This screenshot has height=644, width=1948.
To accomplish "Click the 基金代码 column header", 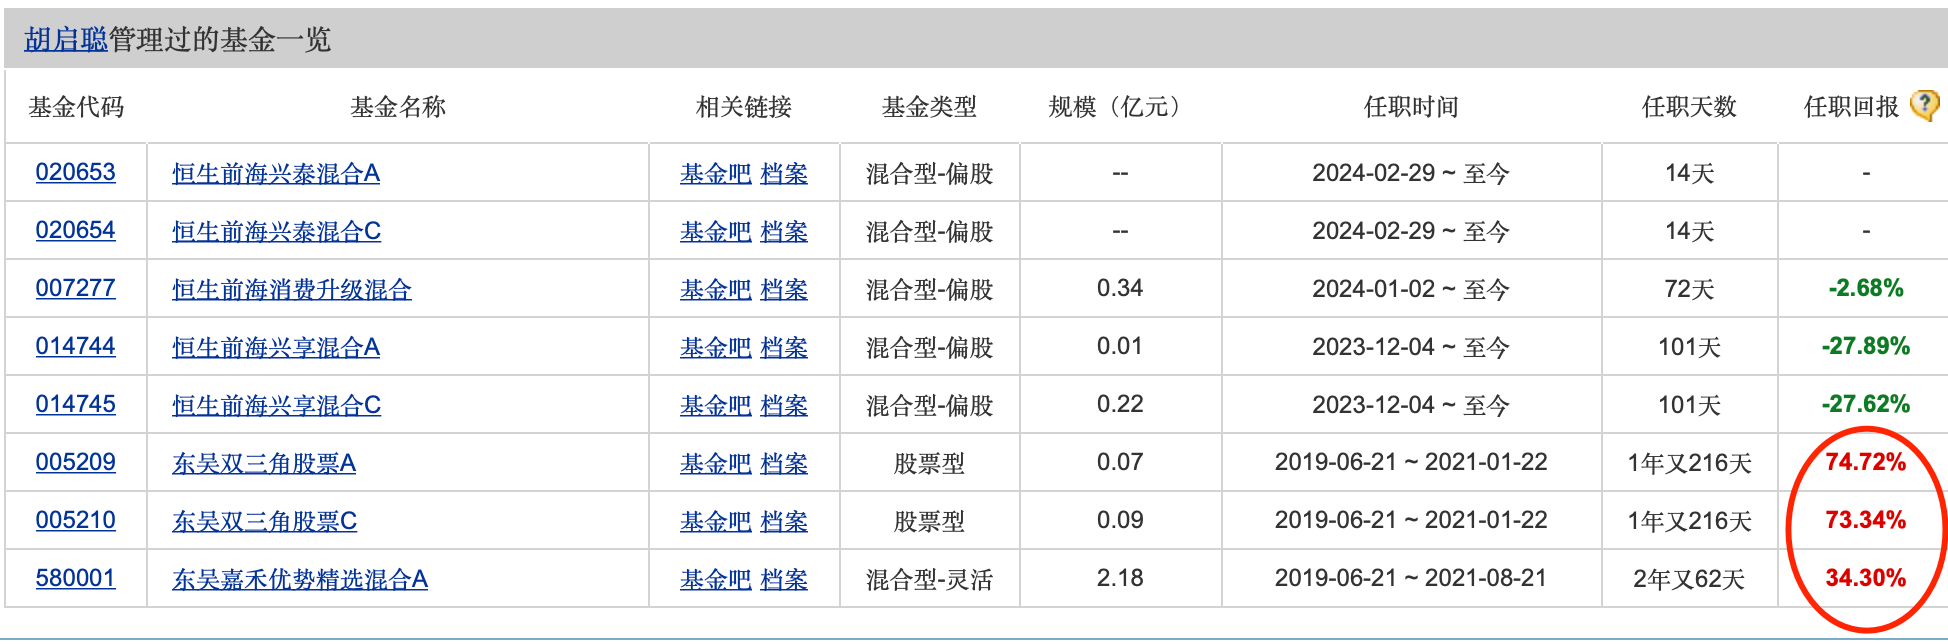I will (x=76, y=107).
